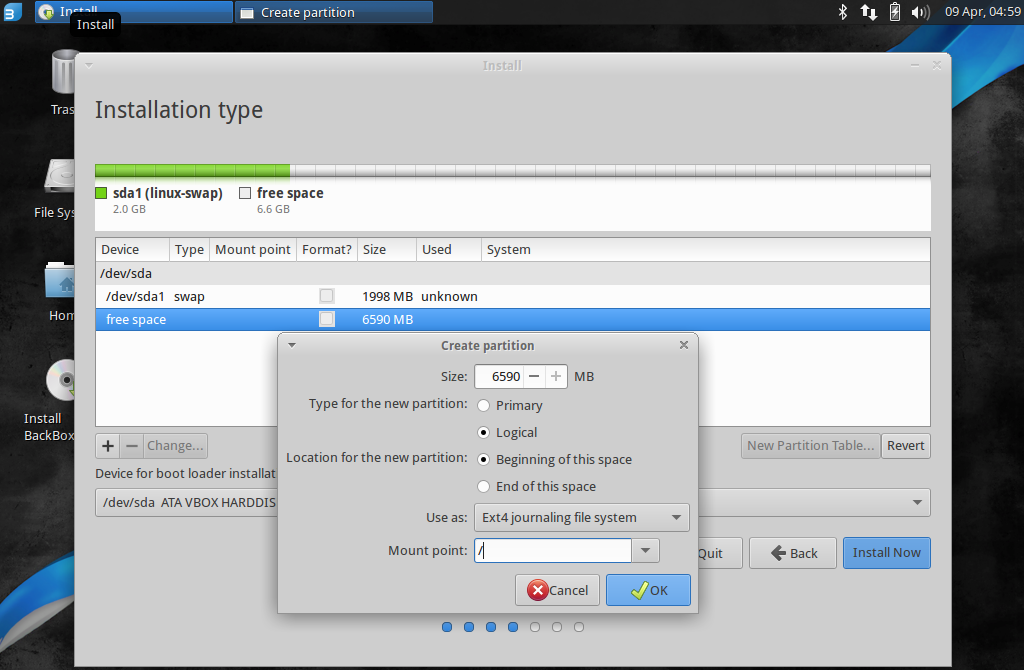Go Back to the previous installer step
This screenshot has height=670, width=1024.
pyautogui.click(x=793, y=553)
